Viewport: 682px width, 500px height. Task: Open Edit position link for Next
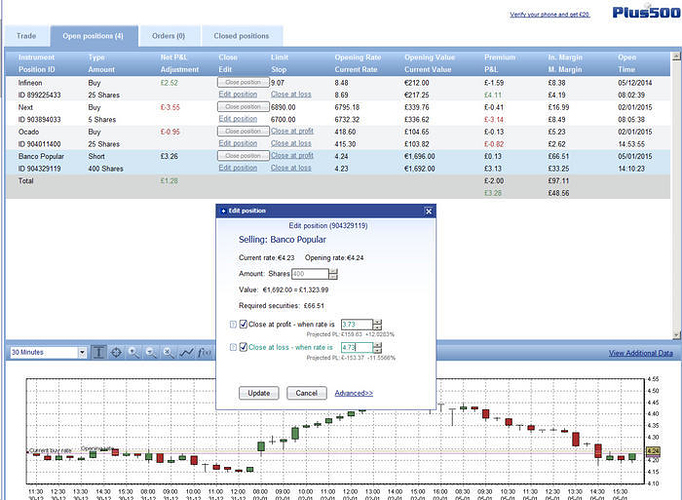[238, 119]
